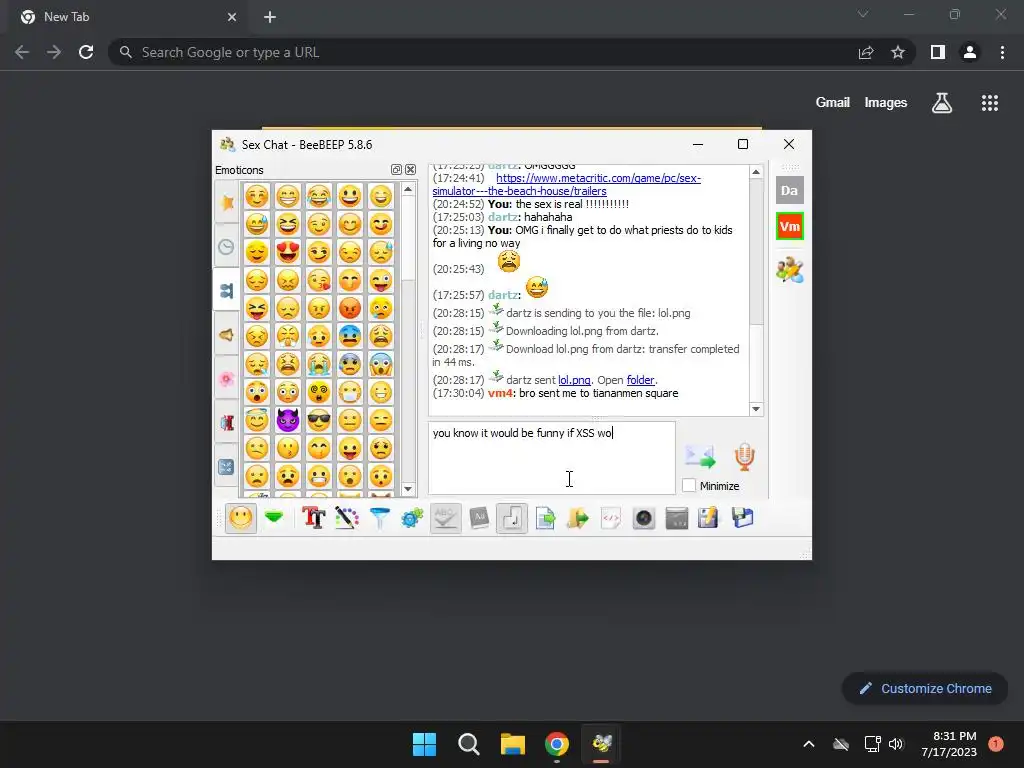Click the send message envelope arrow button
The height and width of the screenshot is (768, 1024).
699,456
